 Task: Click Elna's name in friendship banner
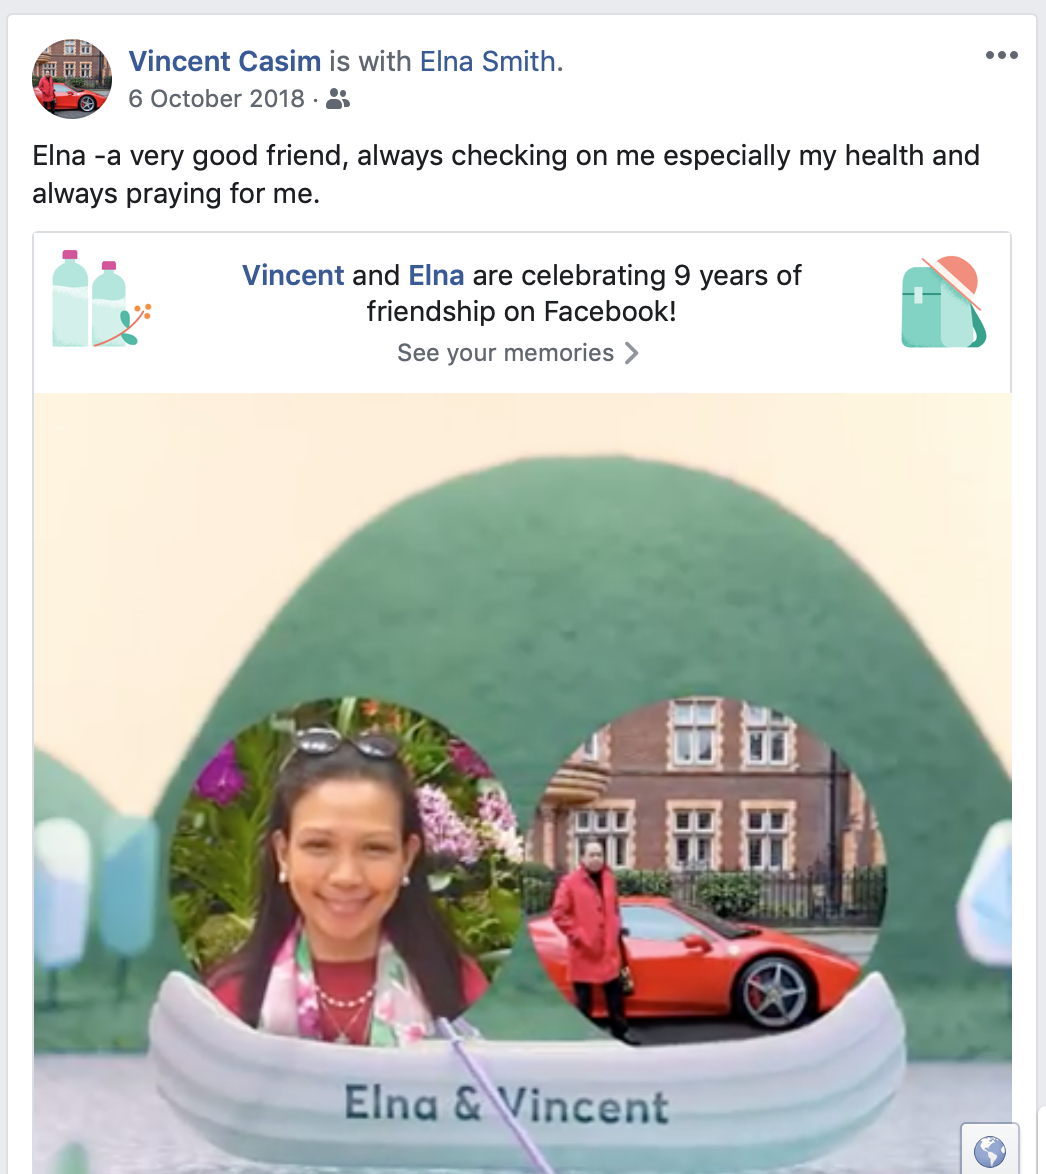(436, 276)
